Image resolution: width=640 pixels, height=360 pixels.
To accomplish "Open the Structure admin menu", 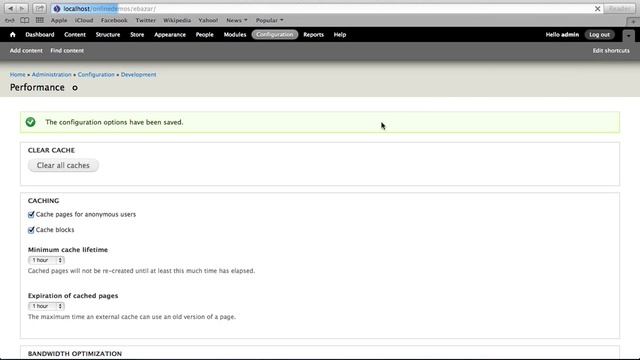I will 108,35.
